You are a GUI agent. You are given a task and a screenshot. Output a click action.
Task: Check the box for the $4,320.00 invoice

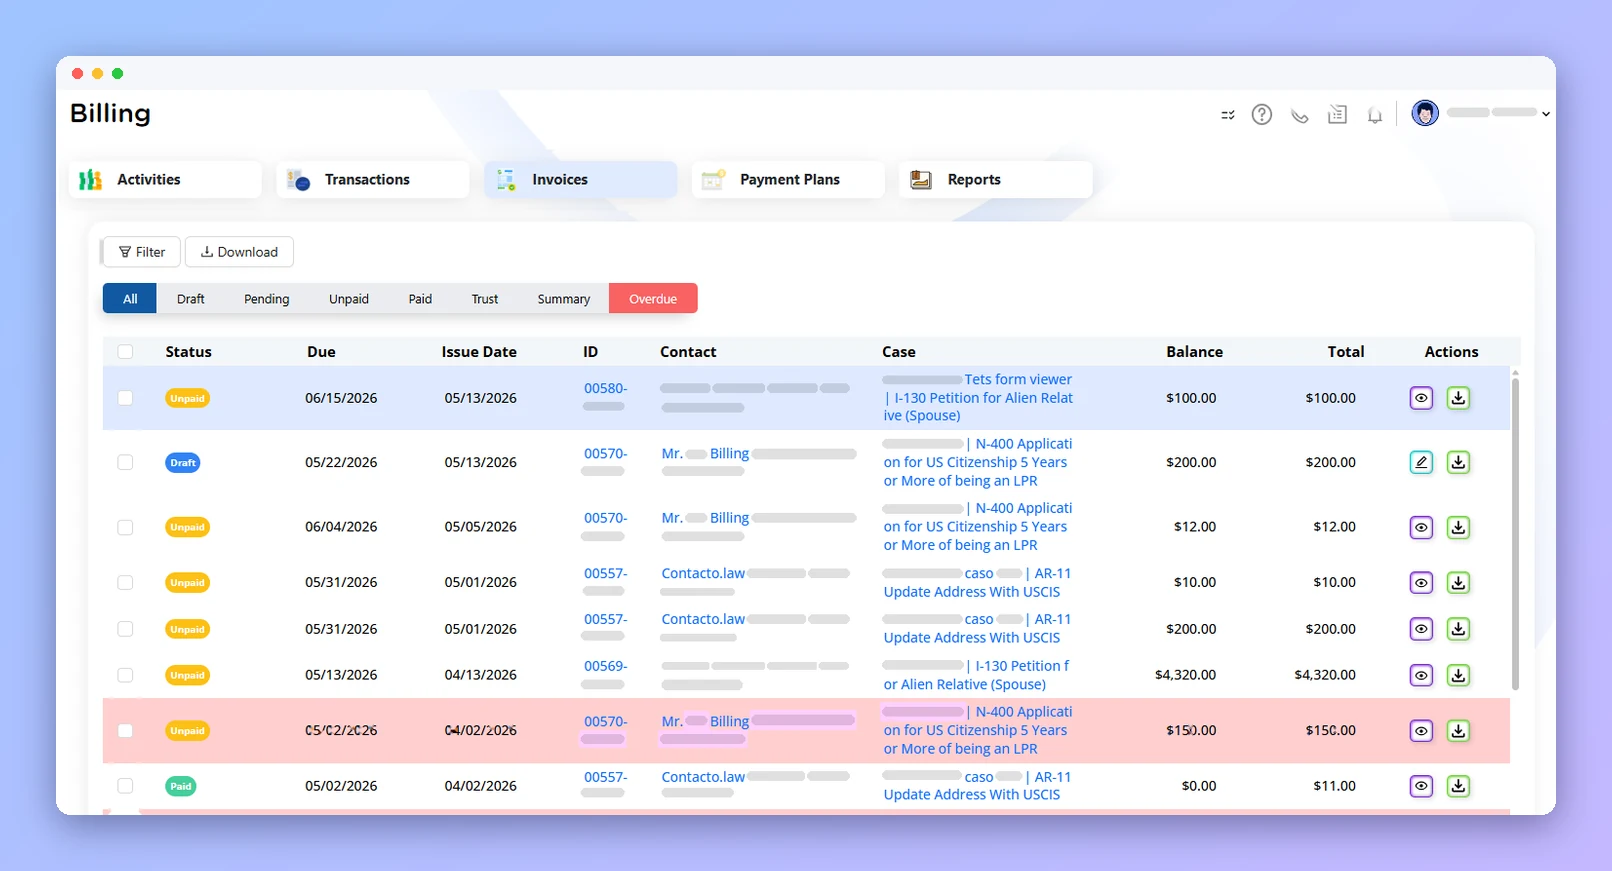[125, 675]
